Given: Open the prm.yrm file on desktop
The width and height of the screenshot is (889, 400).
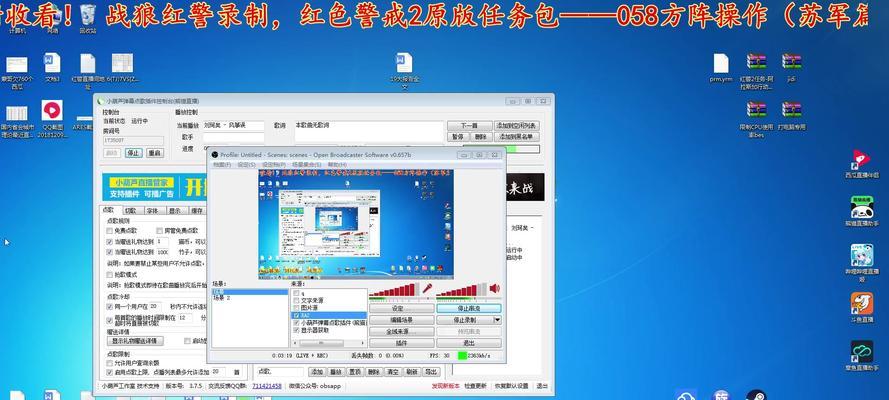Looking at the screenshot, I should coord(721,67).
